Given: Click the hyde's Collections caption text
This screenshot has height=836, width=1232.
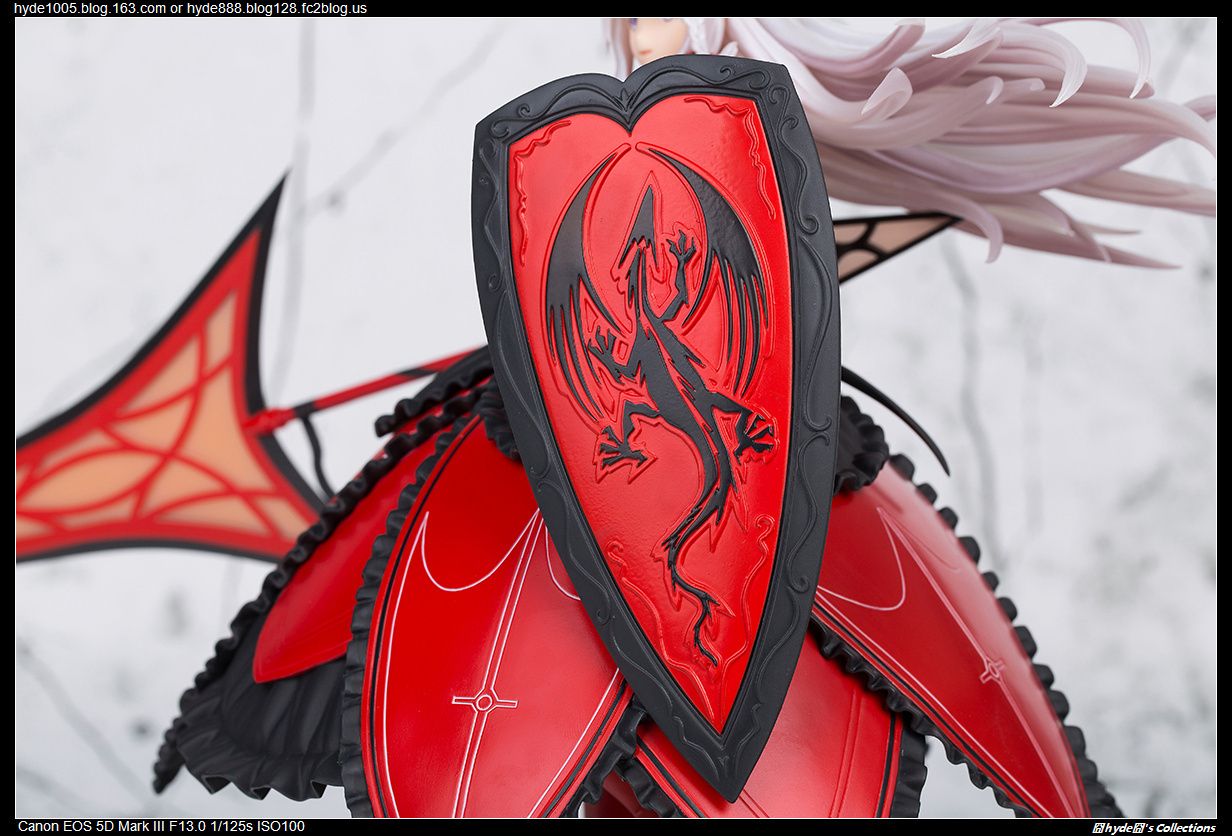Looking at the screenshot, I should pyautogui.click(x=1153, y=827).
